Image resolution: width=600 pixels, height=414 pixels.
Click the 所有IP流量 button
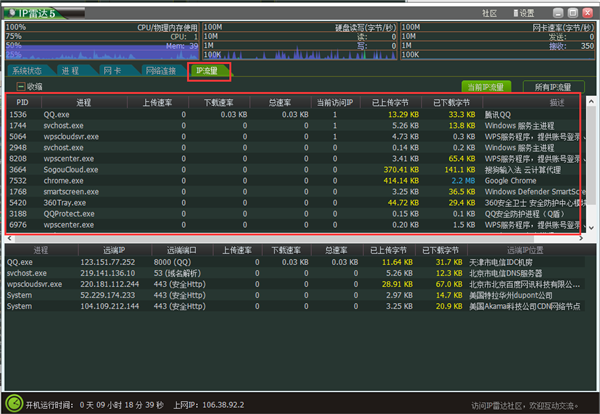(553, 87)
